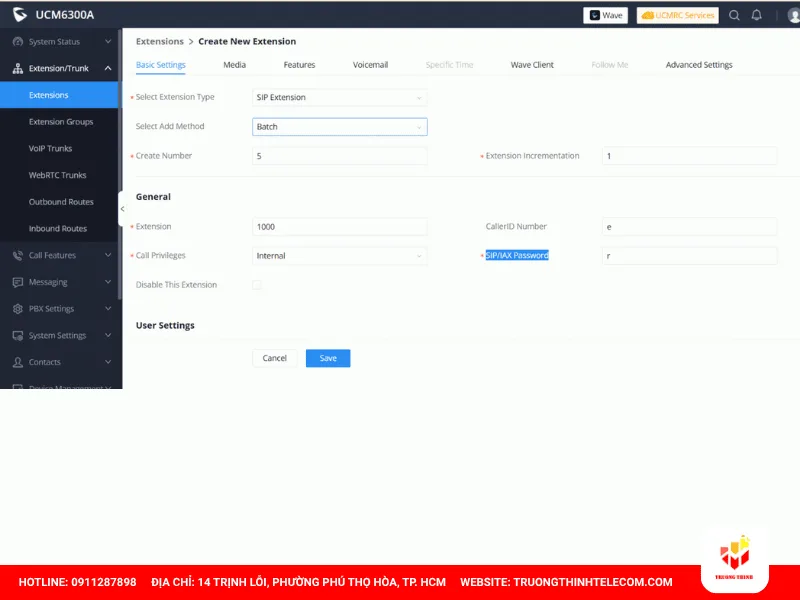This screenshot has height=600, width=800.
Task: Switch to the Features tab
Action: click(299, 65)
